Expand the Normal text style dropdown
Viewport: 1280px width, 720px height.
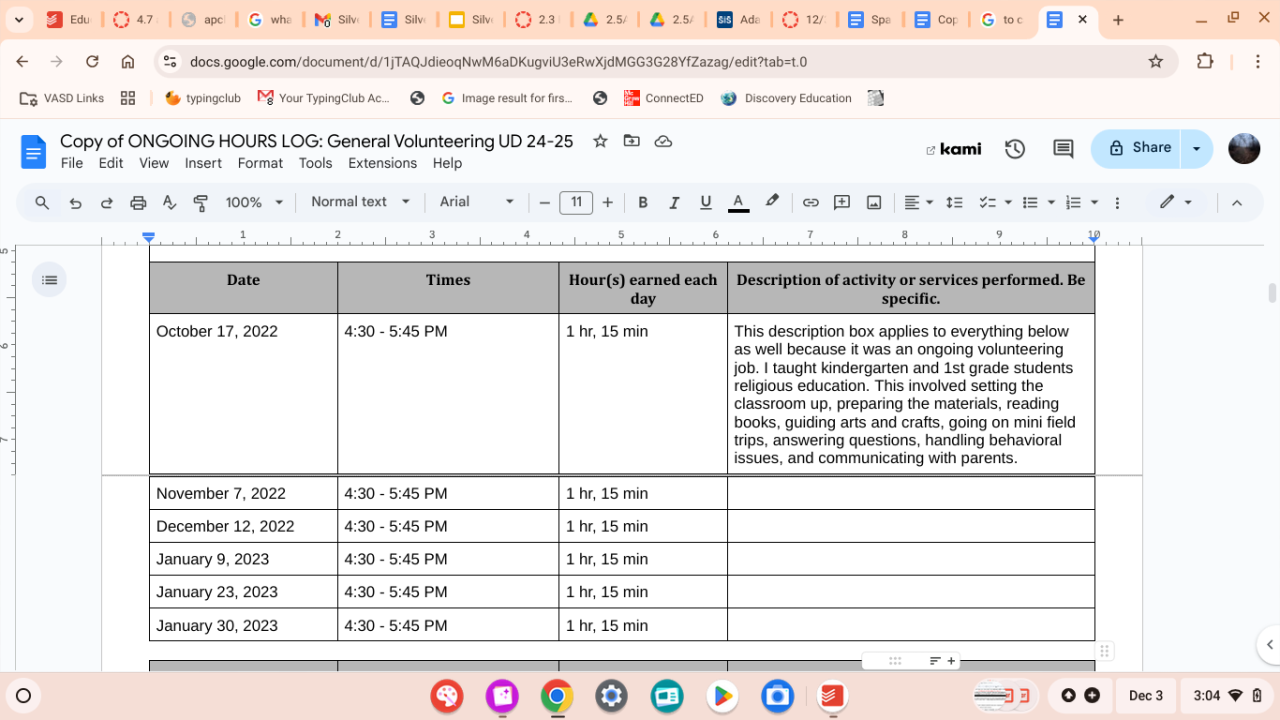tap(360, 202)
